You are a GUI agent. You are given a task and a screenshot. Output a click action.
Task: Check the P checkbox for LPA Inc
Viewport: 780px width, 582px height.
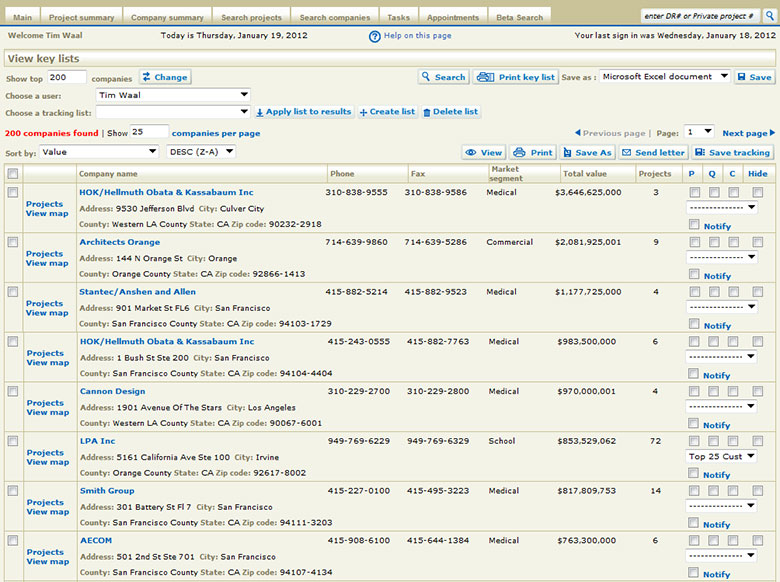pos(694,441)
